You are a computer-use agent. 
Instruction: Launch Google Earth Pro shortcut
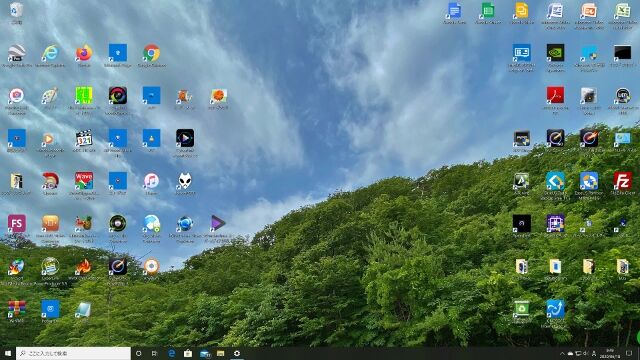pos(16,53)
